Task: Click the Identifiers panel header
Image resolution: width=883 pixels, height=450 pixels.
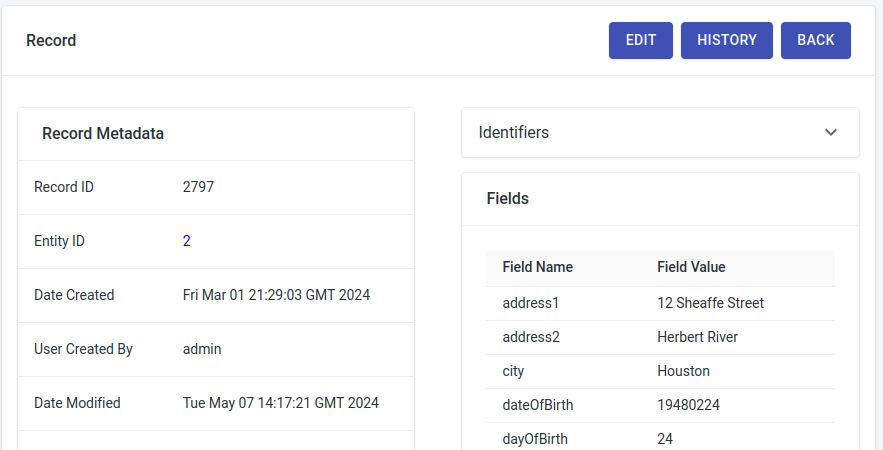Action: [x=661, y=132]
